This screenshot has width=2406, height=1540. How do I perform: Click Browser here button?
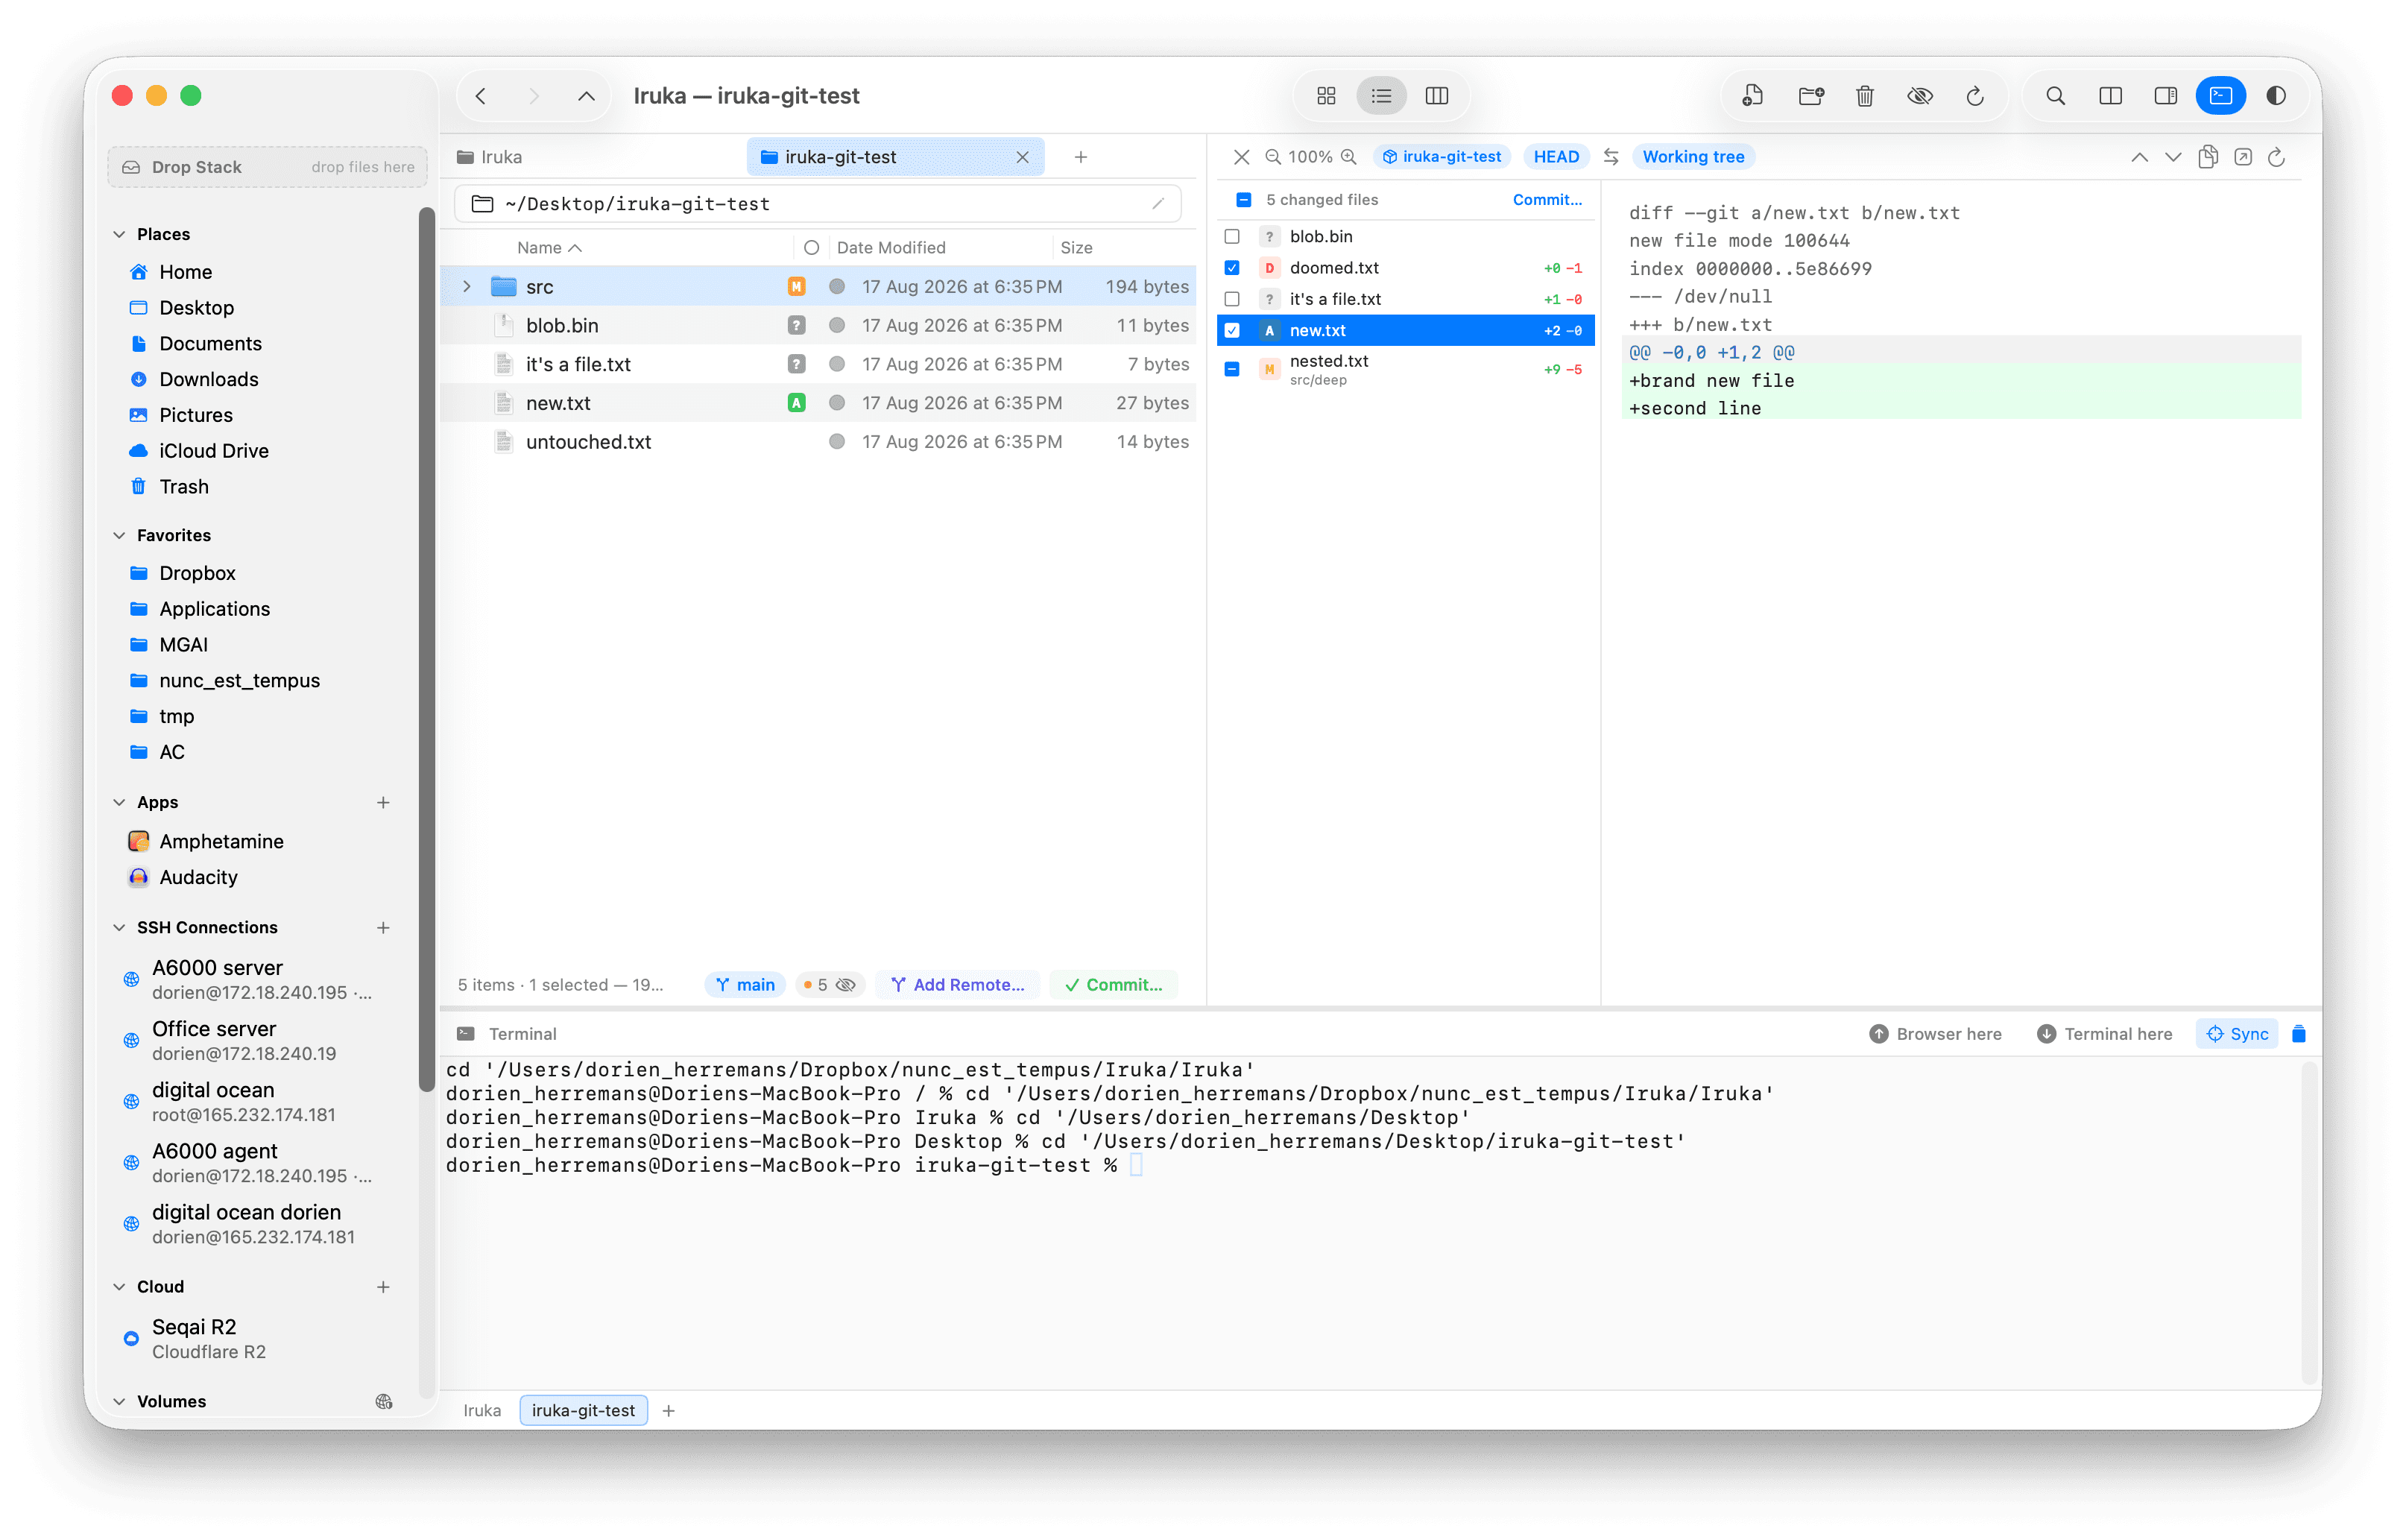(x=1935, y=1034)
